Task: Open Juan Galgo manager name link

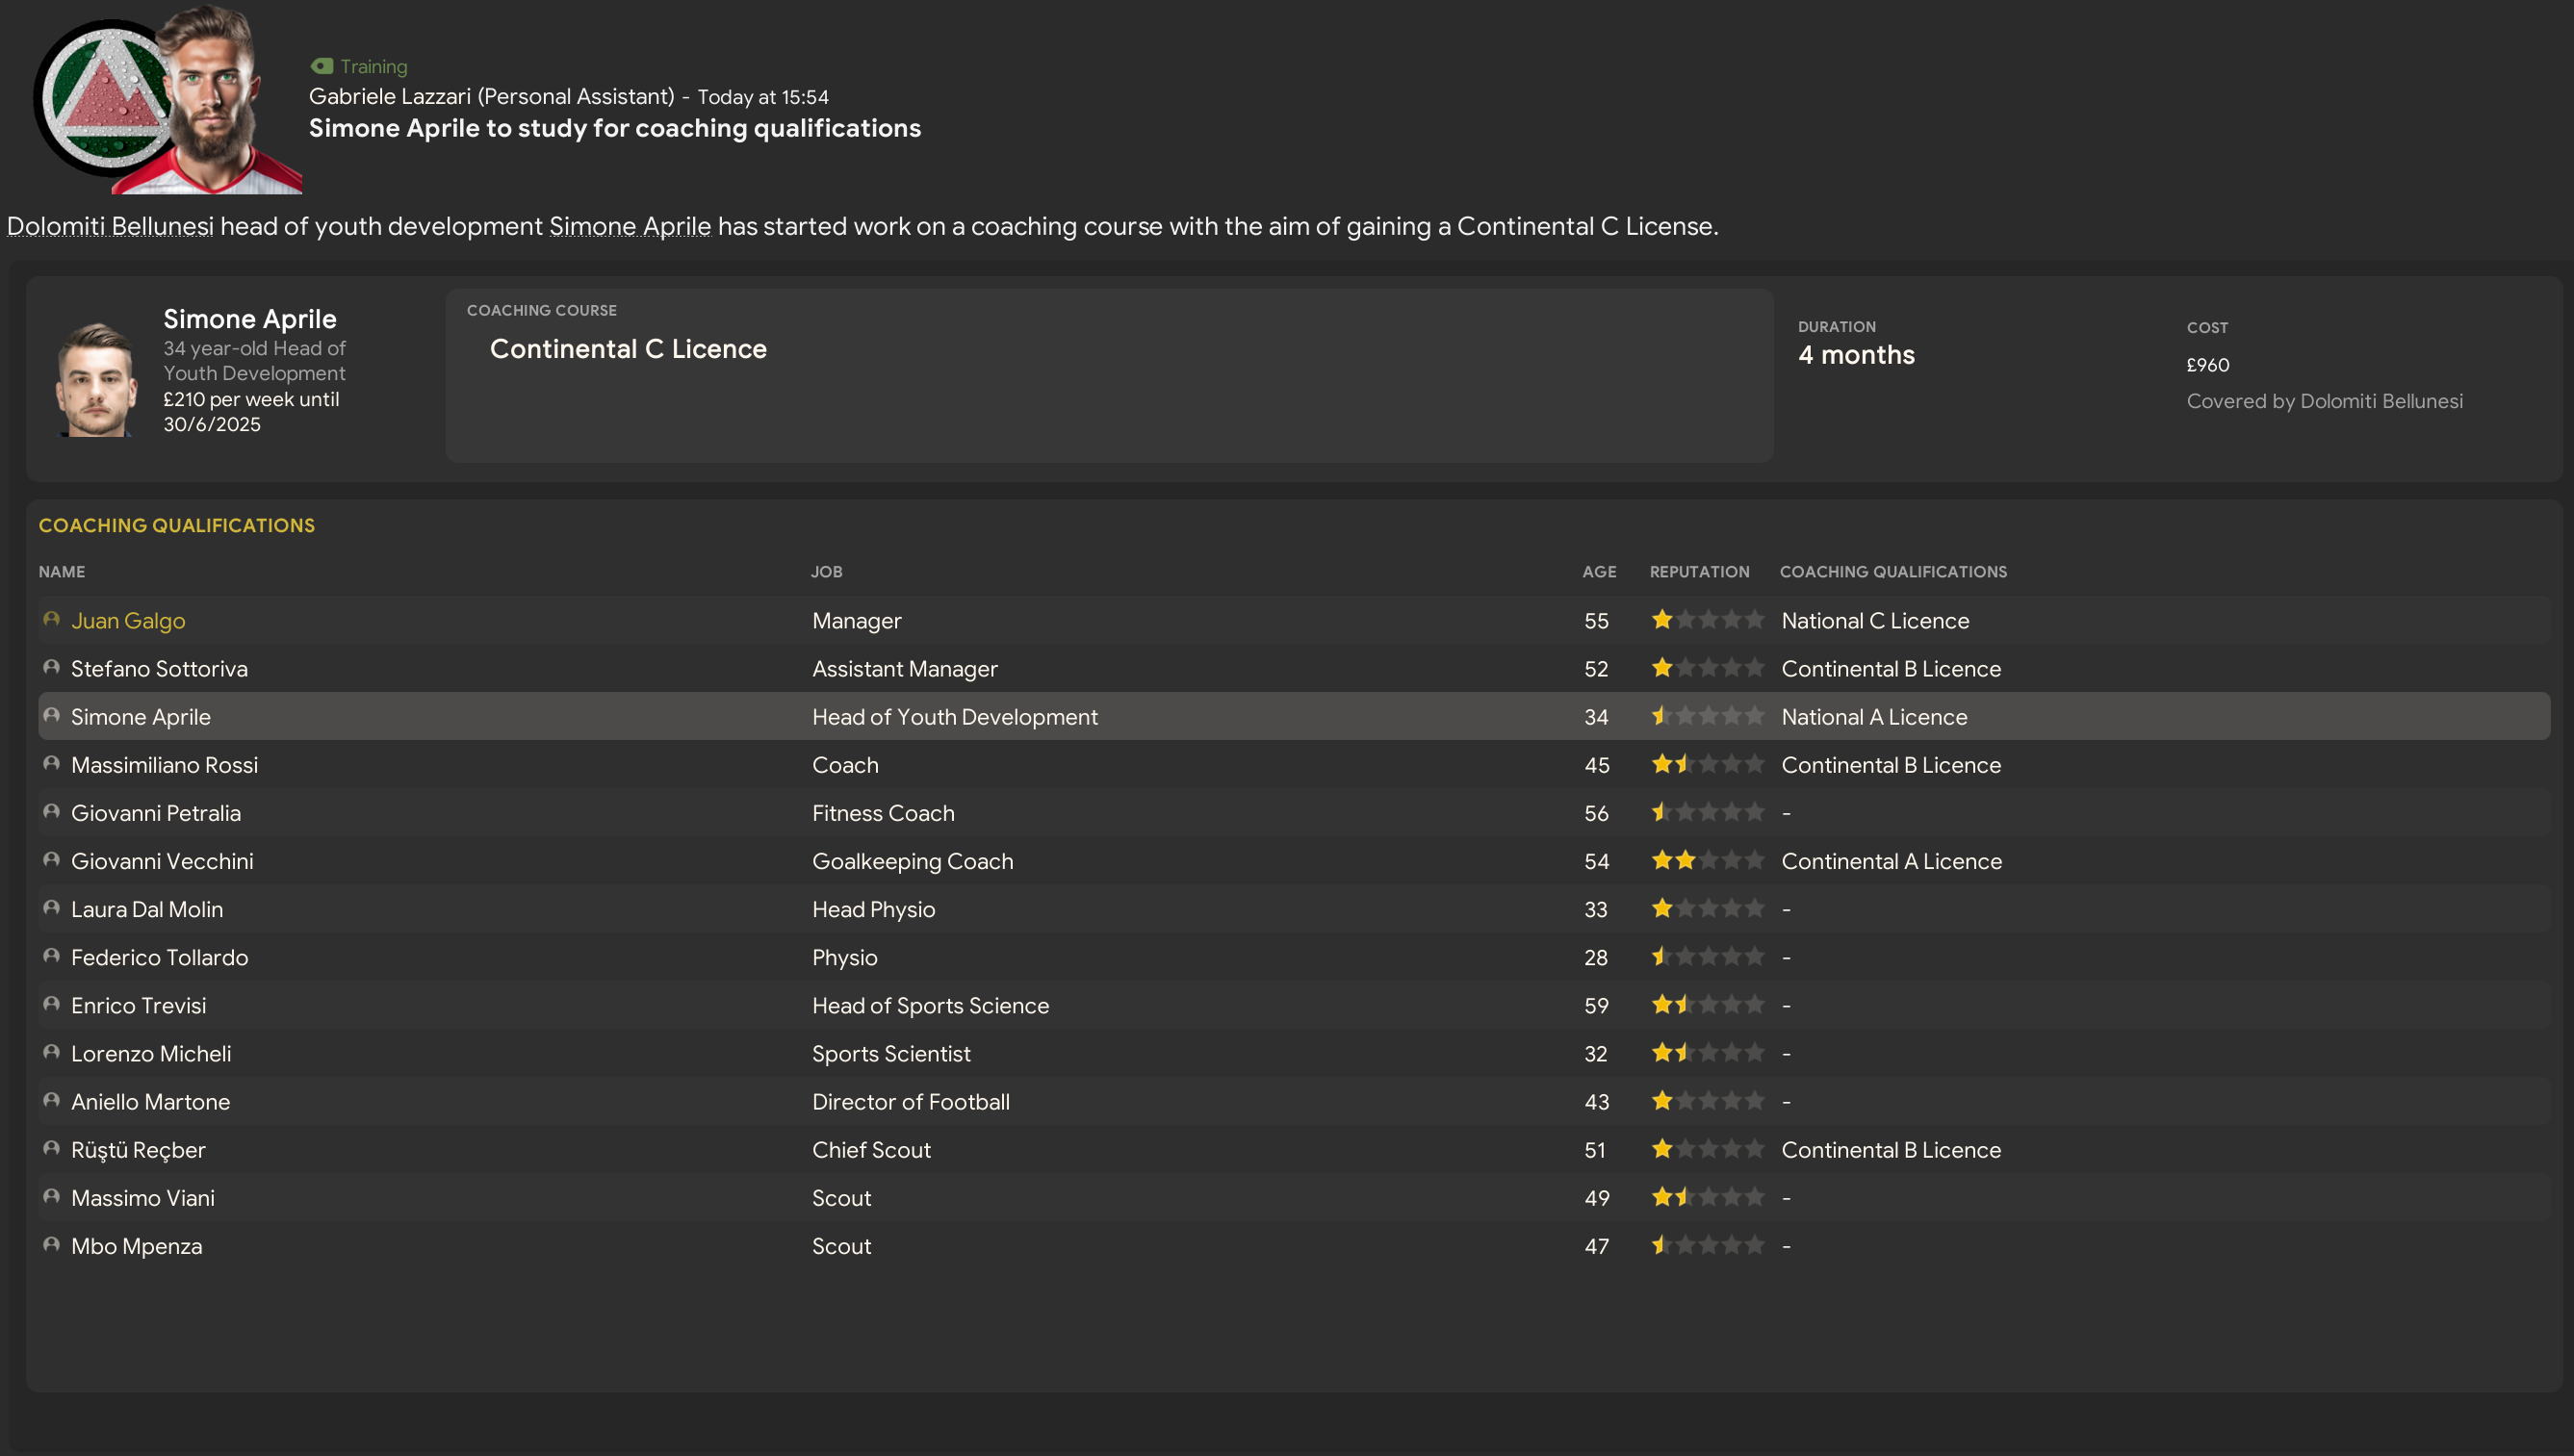Action: click(128, 621)
